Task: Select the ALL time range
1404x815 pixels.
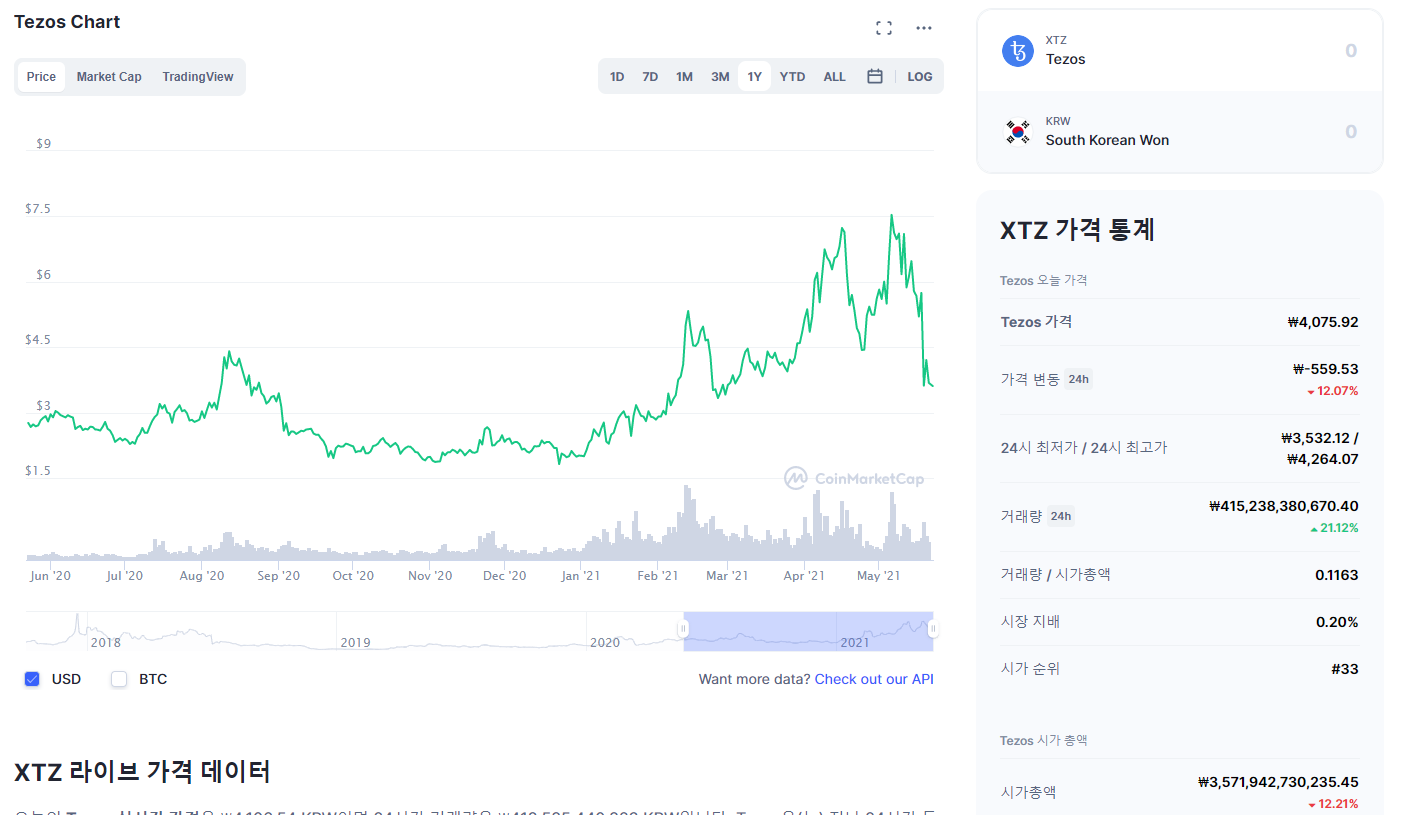Action: pos(835,77)
